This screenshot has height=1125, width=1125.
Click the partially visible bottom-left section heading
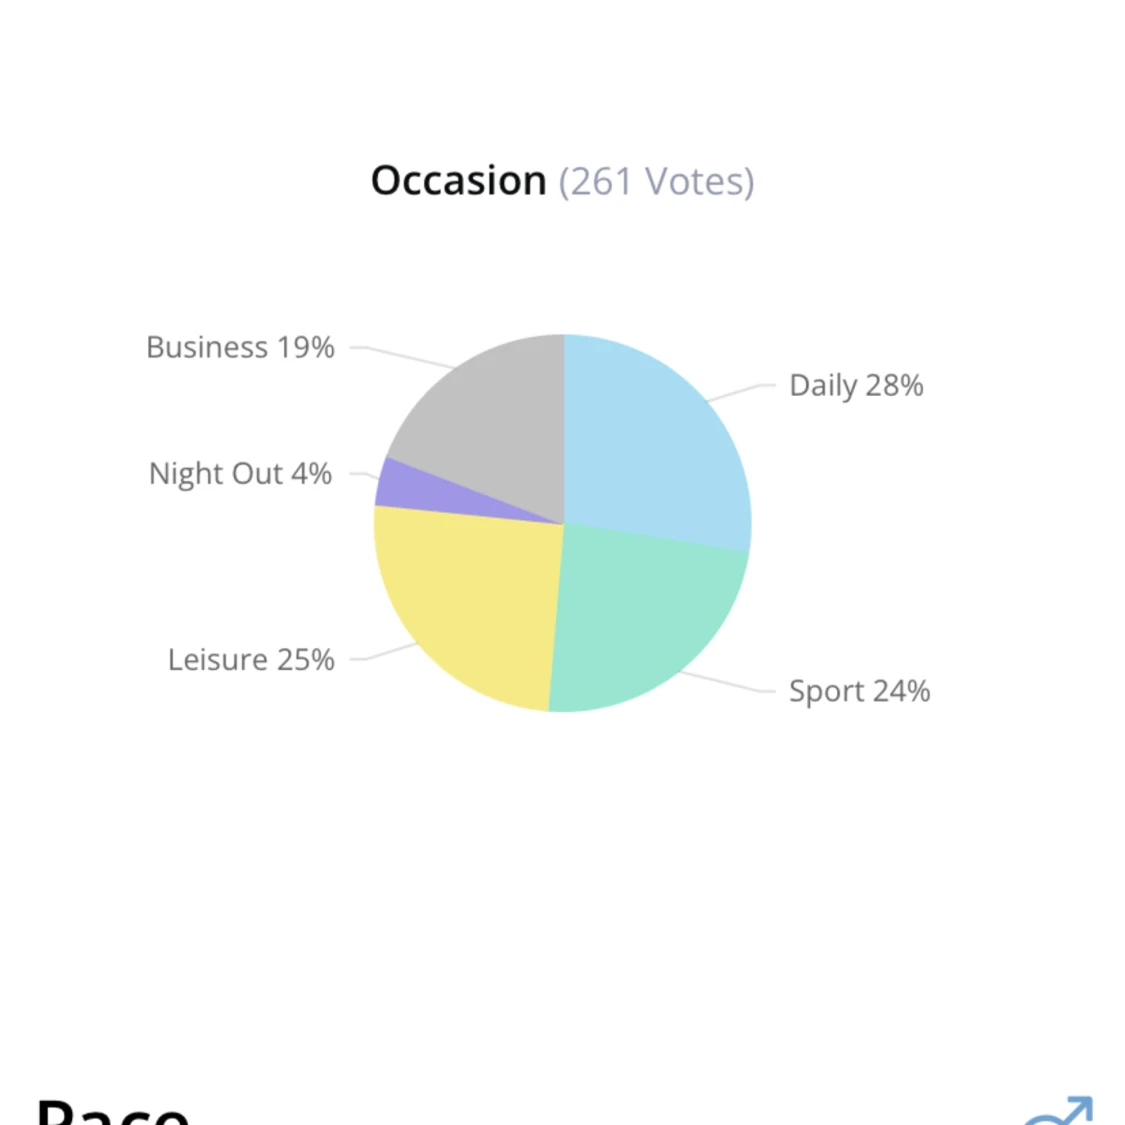point(113,1112)
